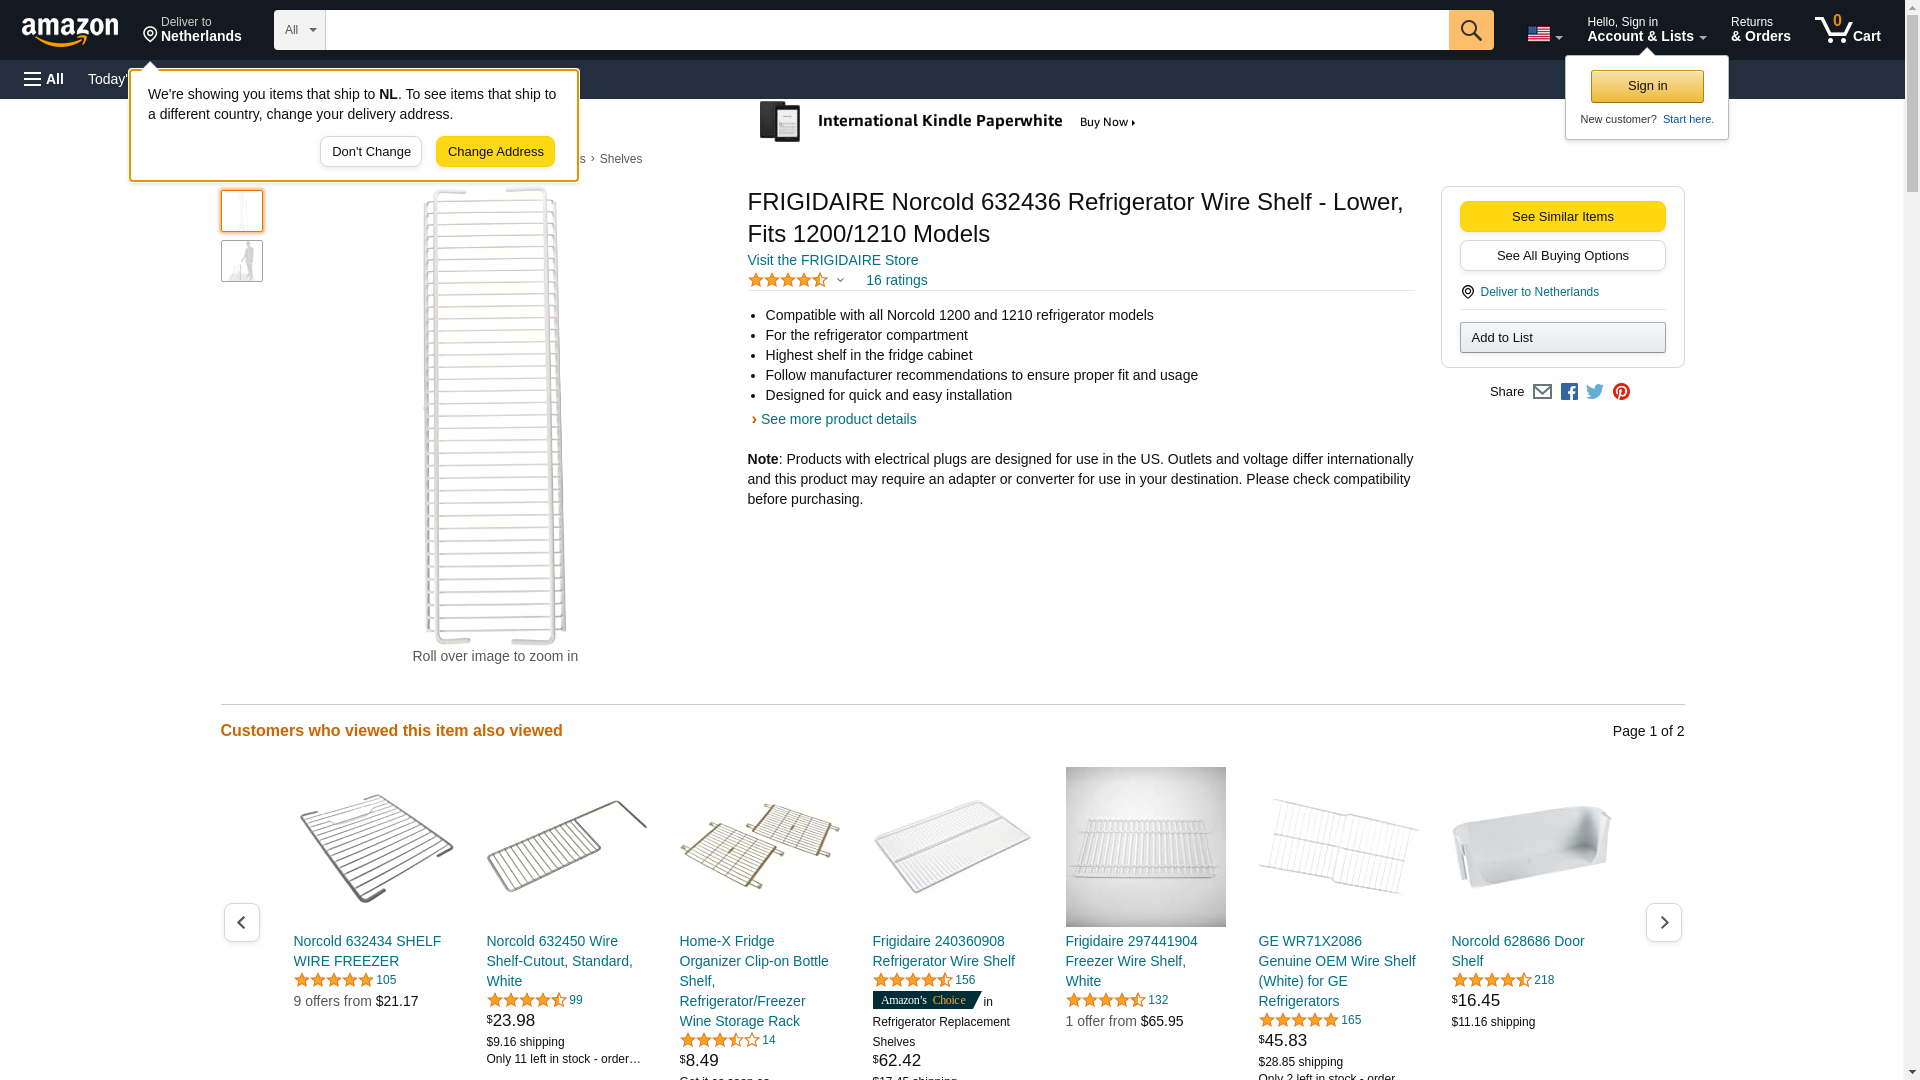Select the second product image thumbnail
This screenshot has width=1920, height=1080.
[x=241, y=261]
